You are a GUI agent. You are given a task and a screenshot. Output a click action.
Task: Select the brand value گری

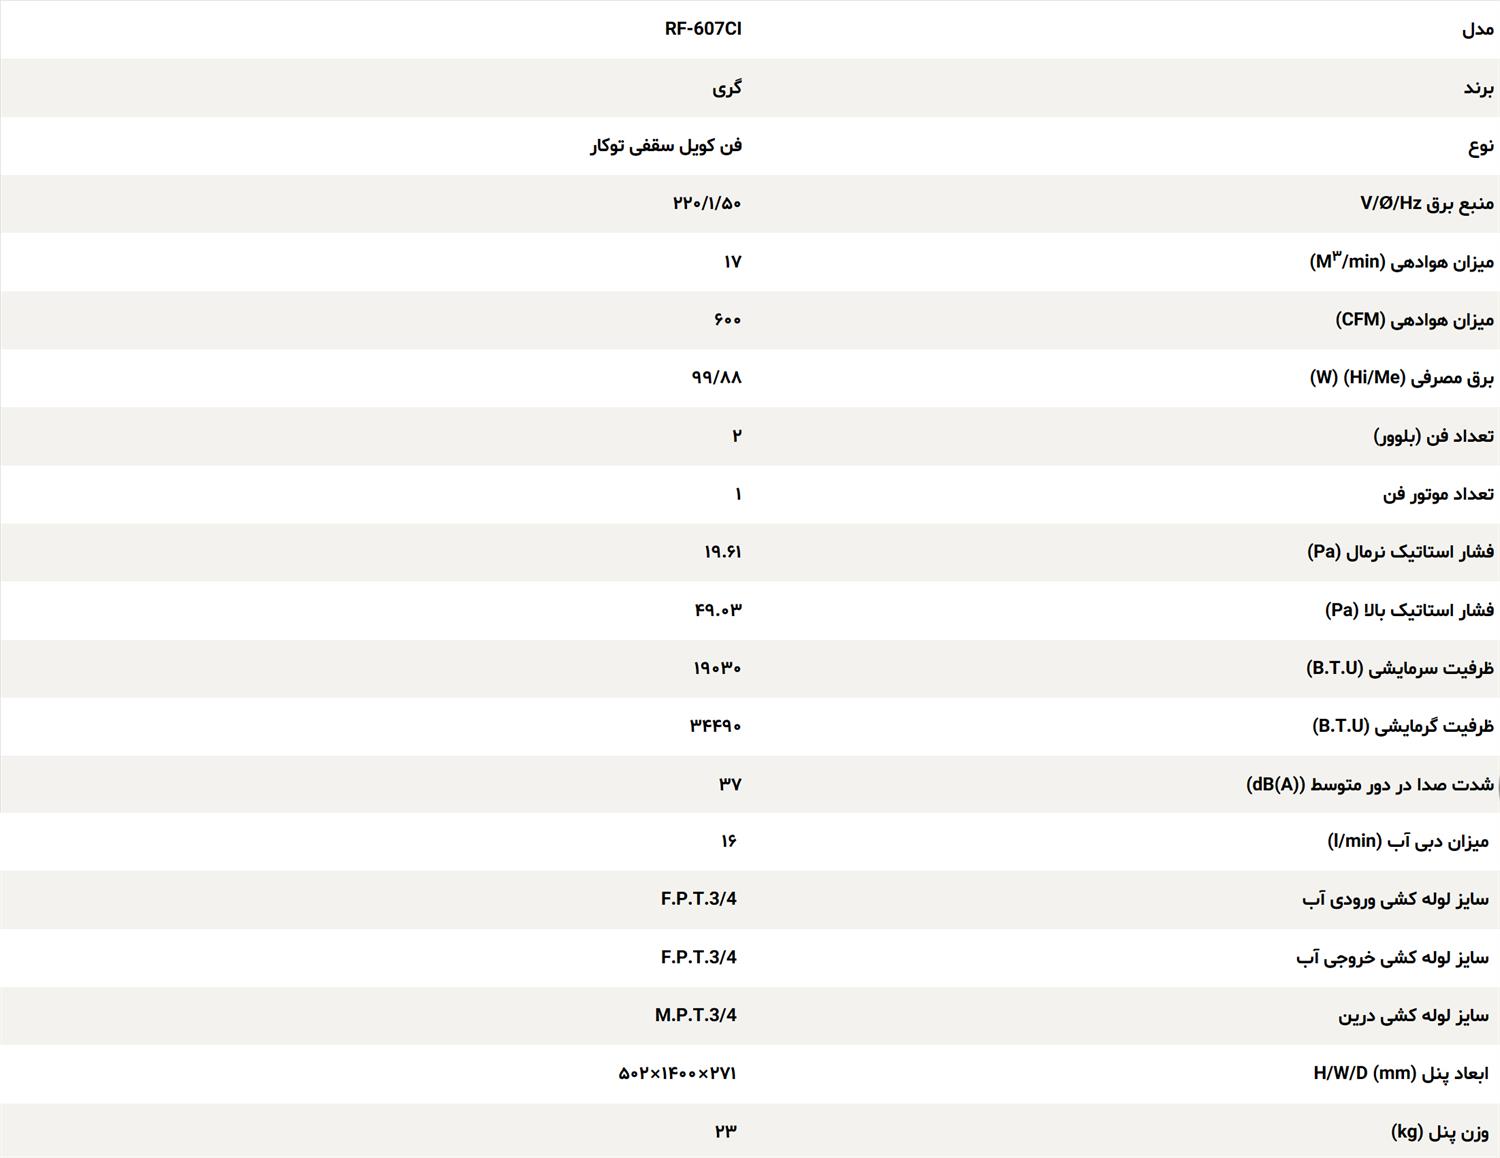727,88
